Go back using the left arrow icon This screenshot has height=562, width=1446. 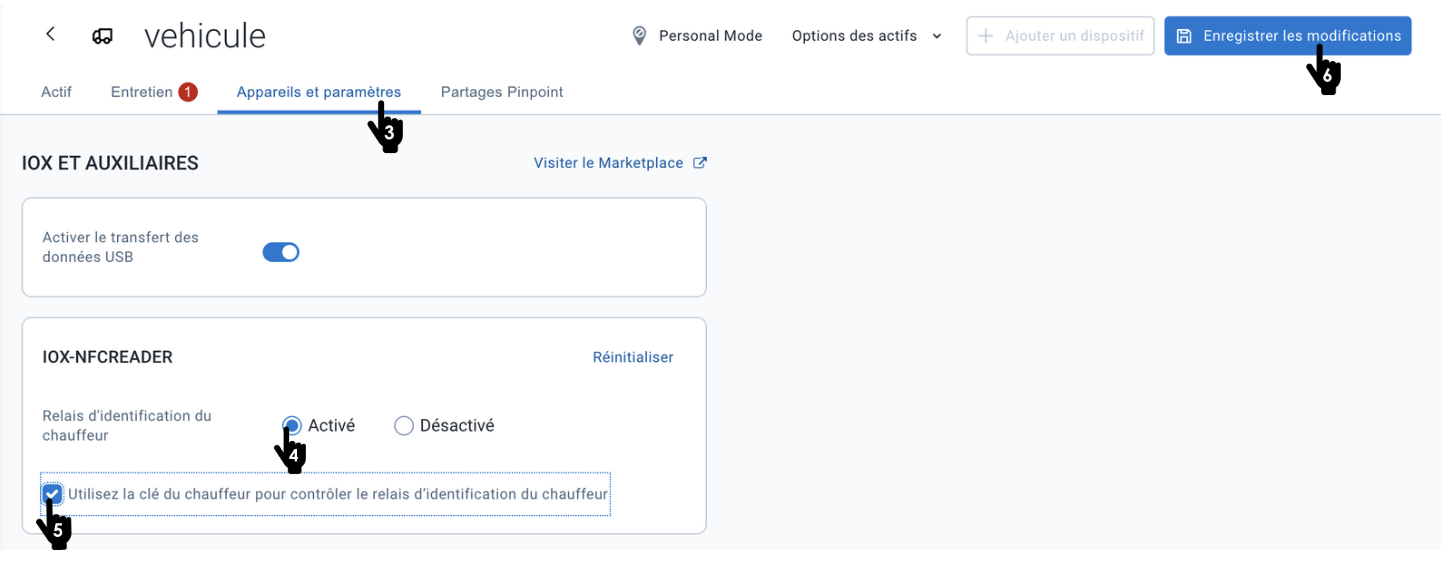[50, 34]
